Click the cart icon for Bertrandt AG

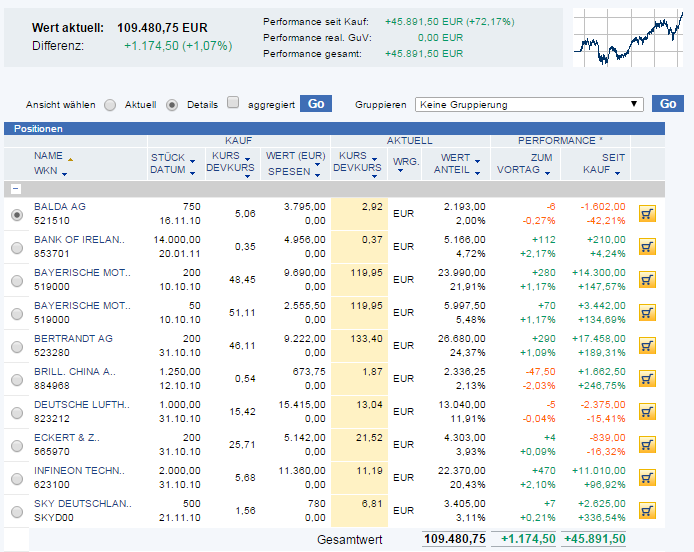[647, 346]
